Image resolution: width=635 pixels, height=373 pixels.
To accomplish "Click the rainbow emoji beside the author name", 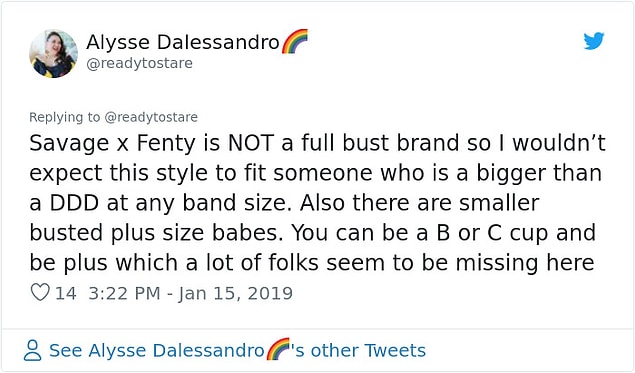I will click(x=294, y=41).
